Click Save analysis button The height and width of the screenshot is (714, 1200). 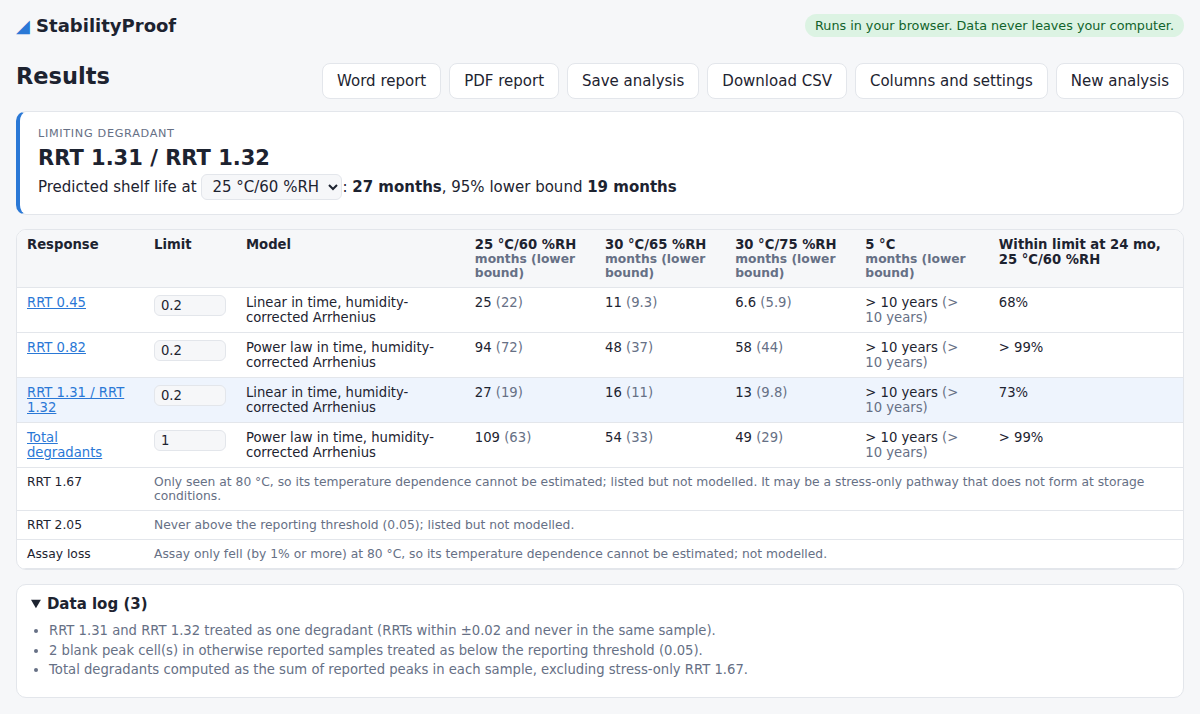(x=633, y=81)
